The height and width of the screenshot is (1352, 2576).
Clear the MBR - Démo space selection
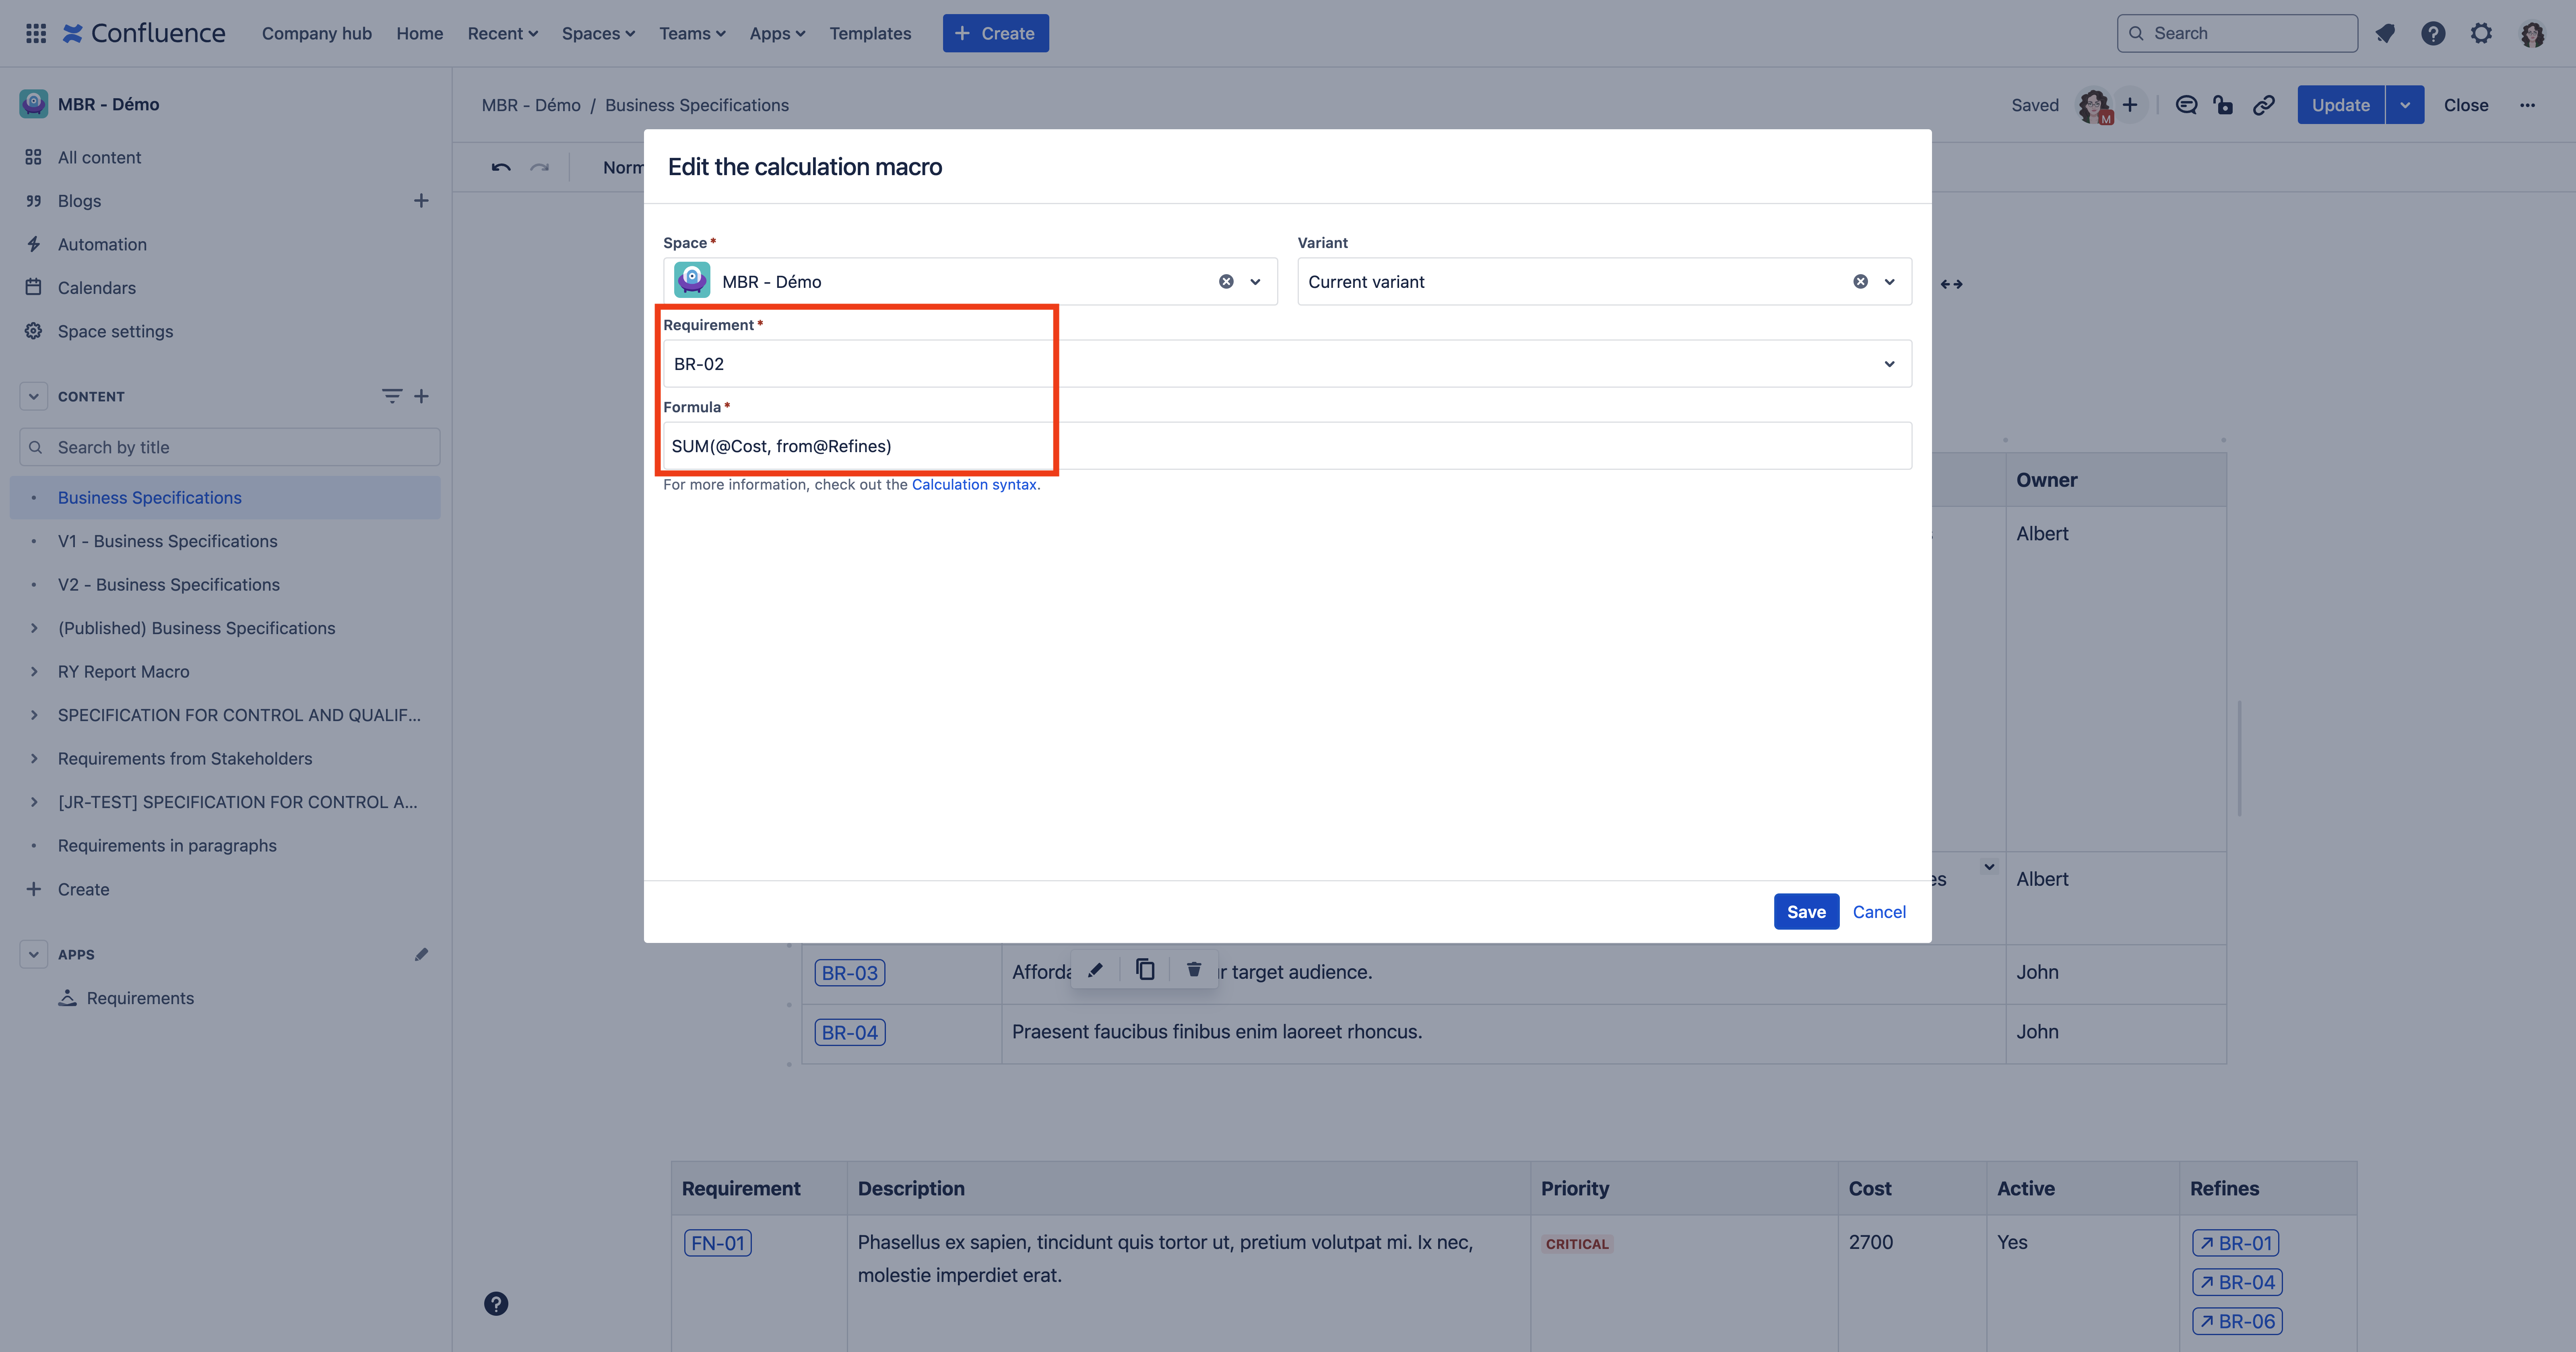coord(1226,282)
